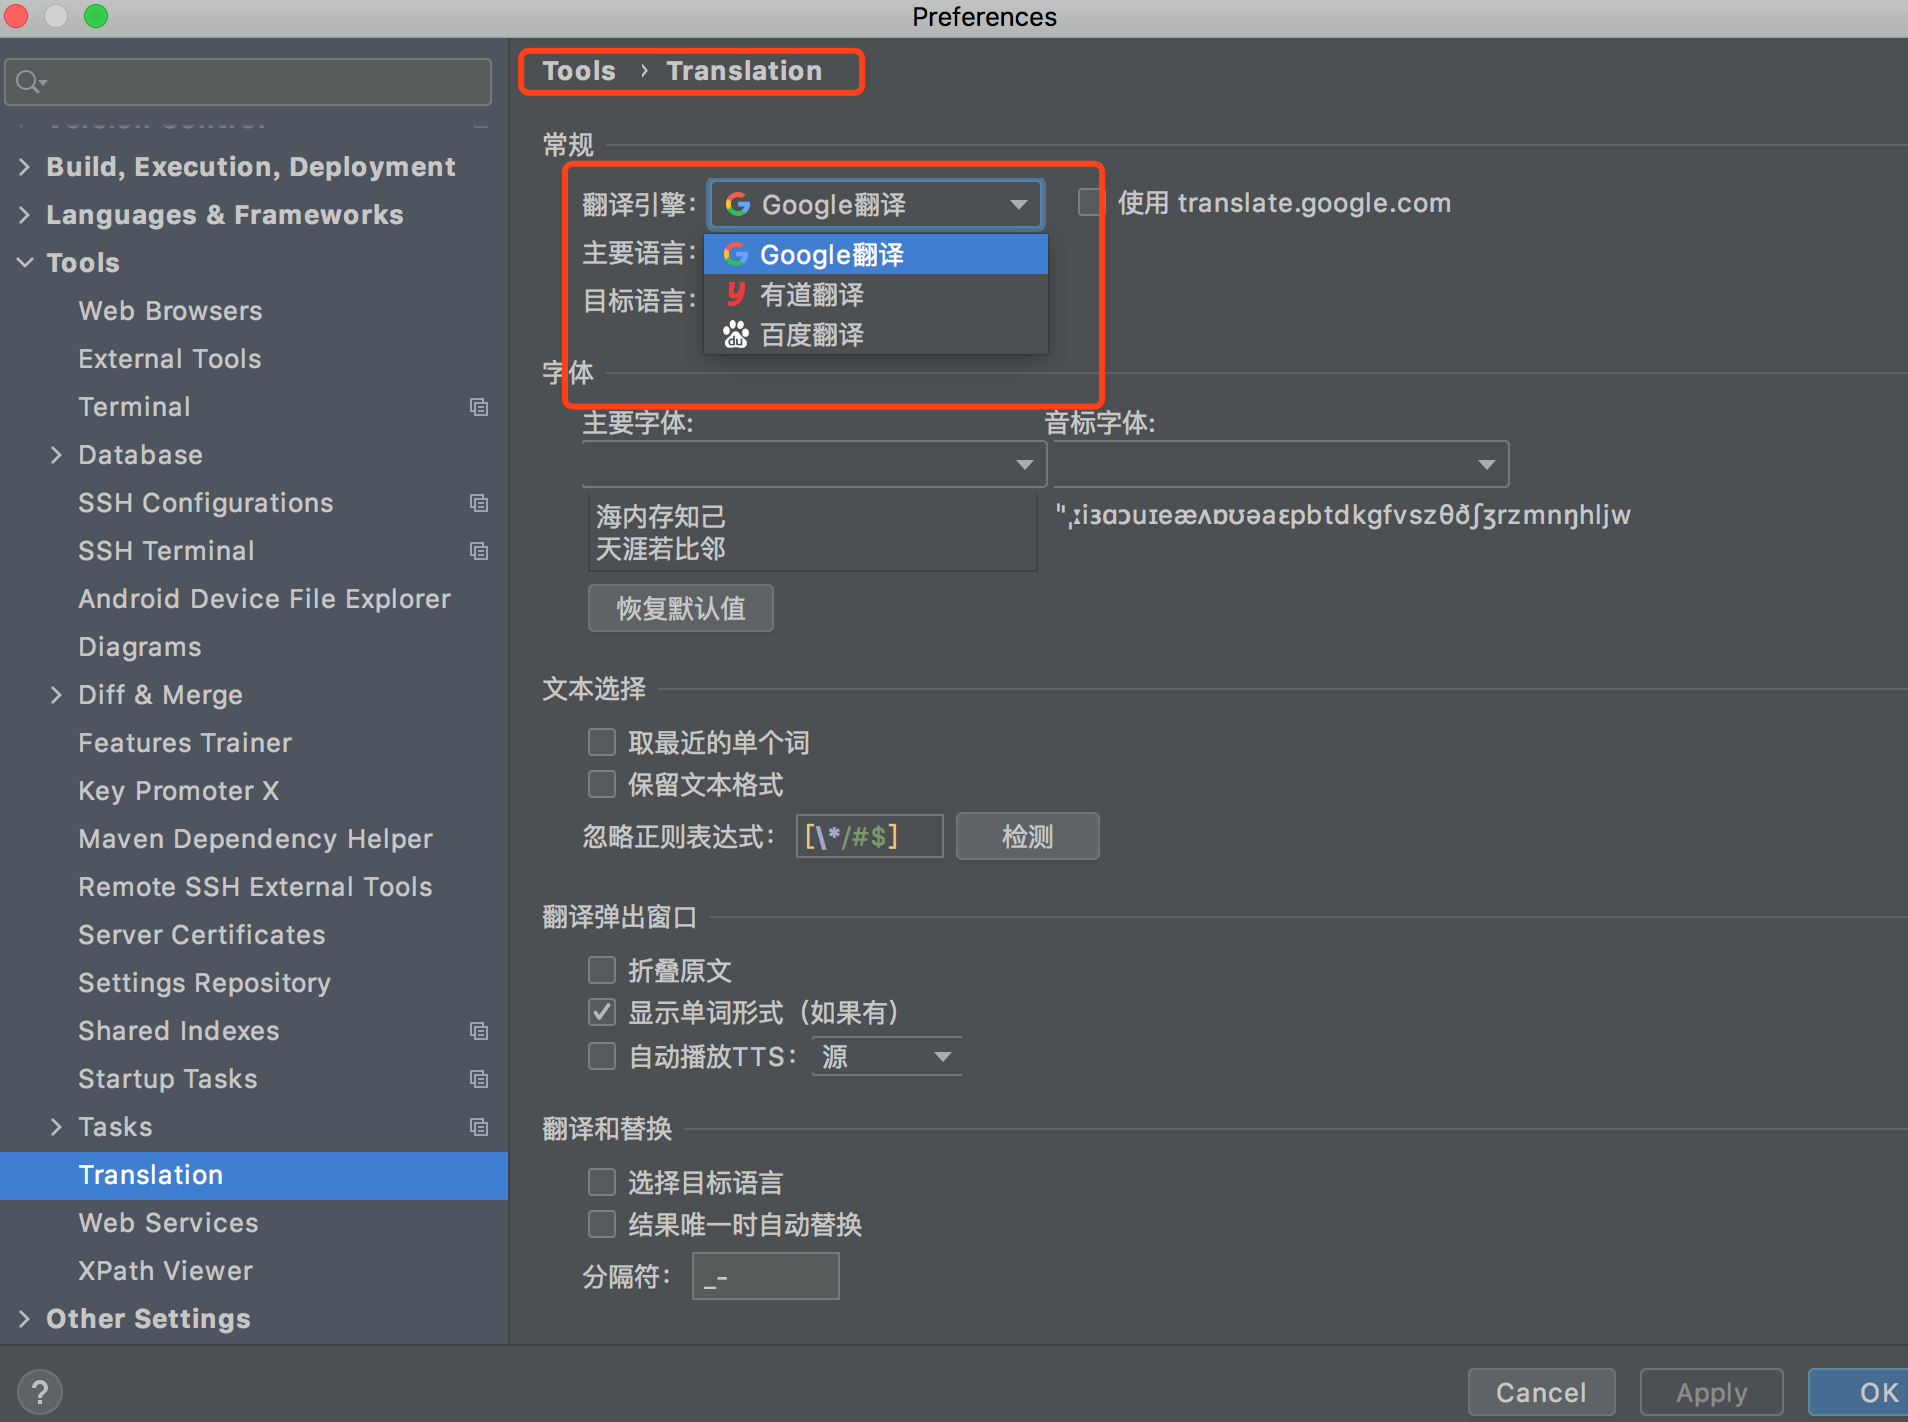Open Web Services settings

pyautogui.click(x=169, y=1223)
